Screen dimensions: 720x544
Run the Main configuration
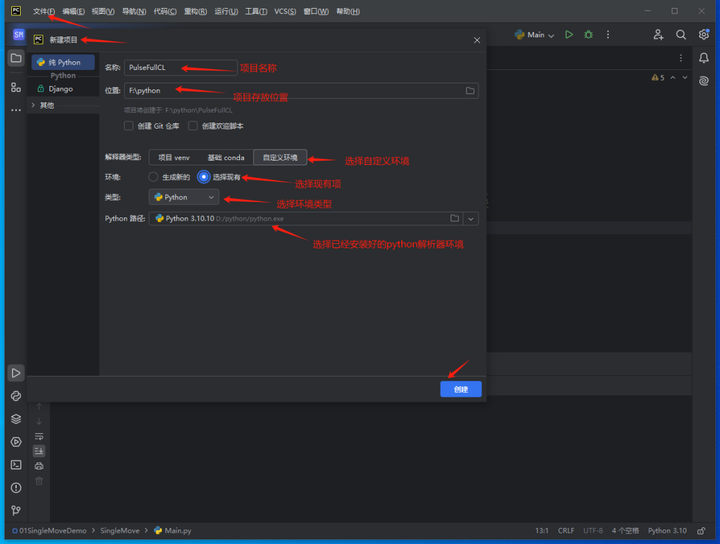click(x=568, y=34)
